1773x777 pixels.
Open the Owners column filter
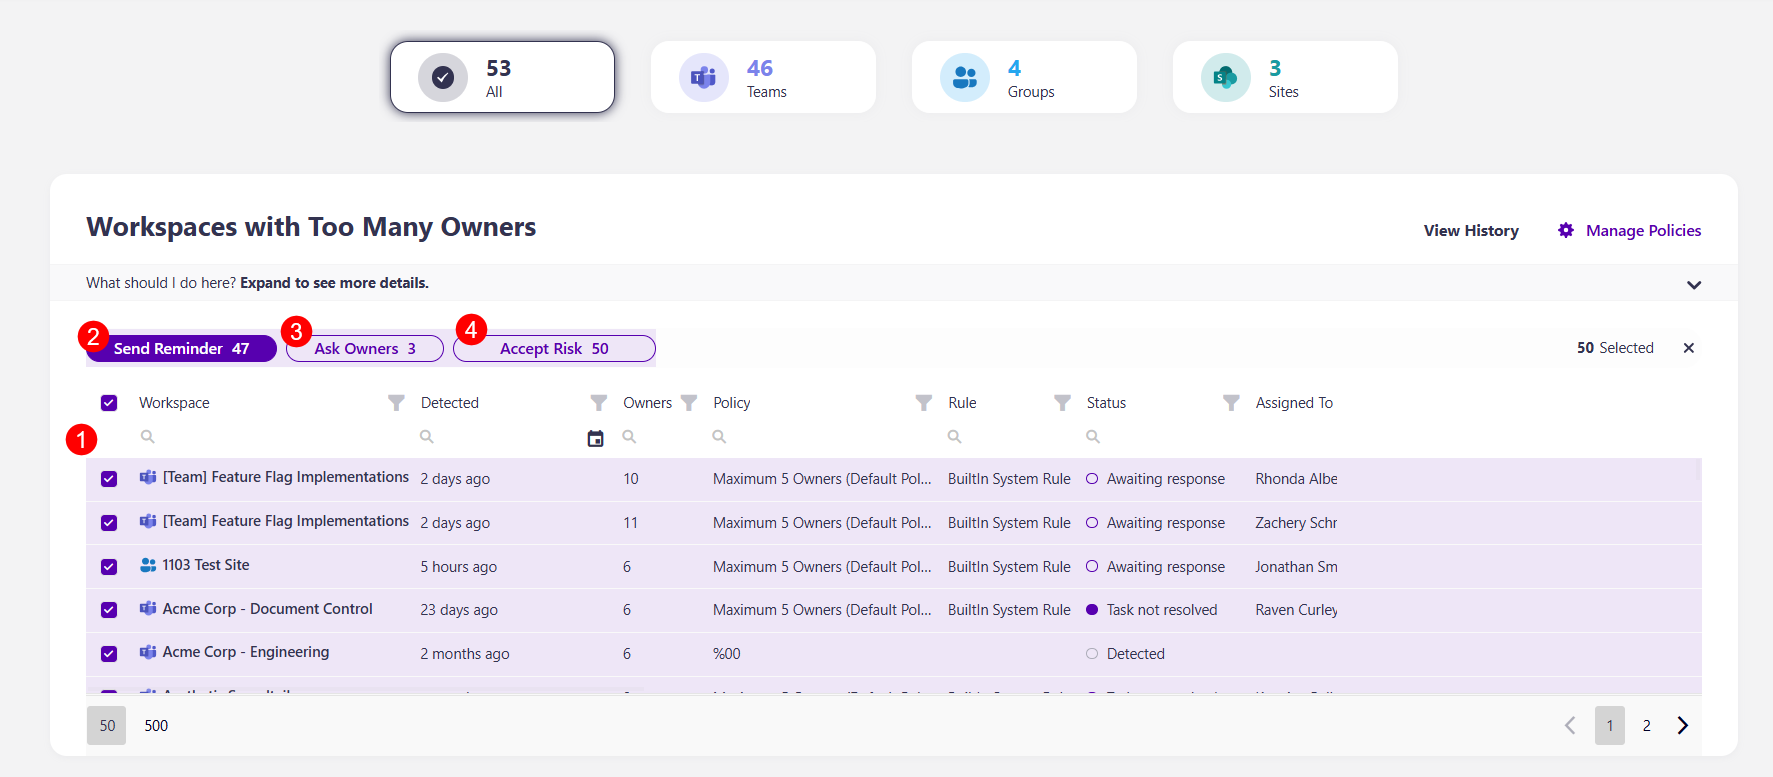click(689, 403)
